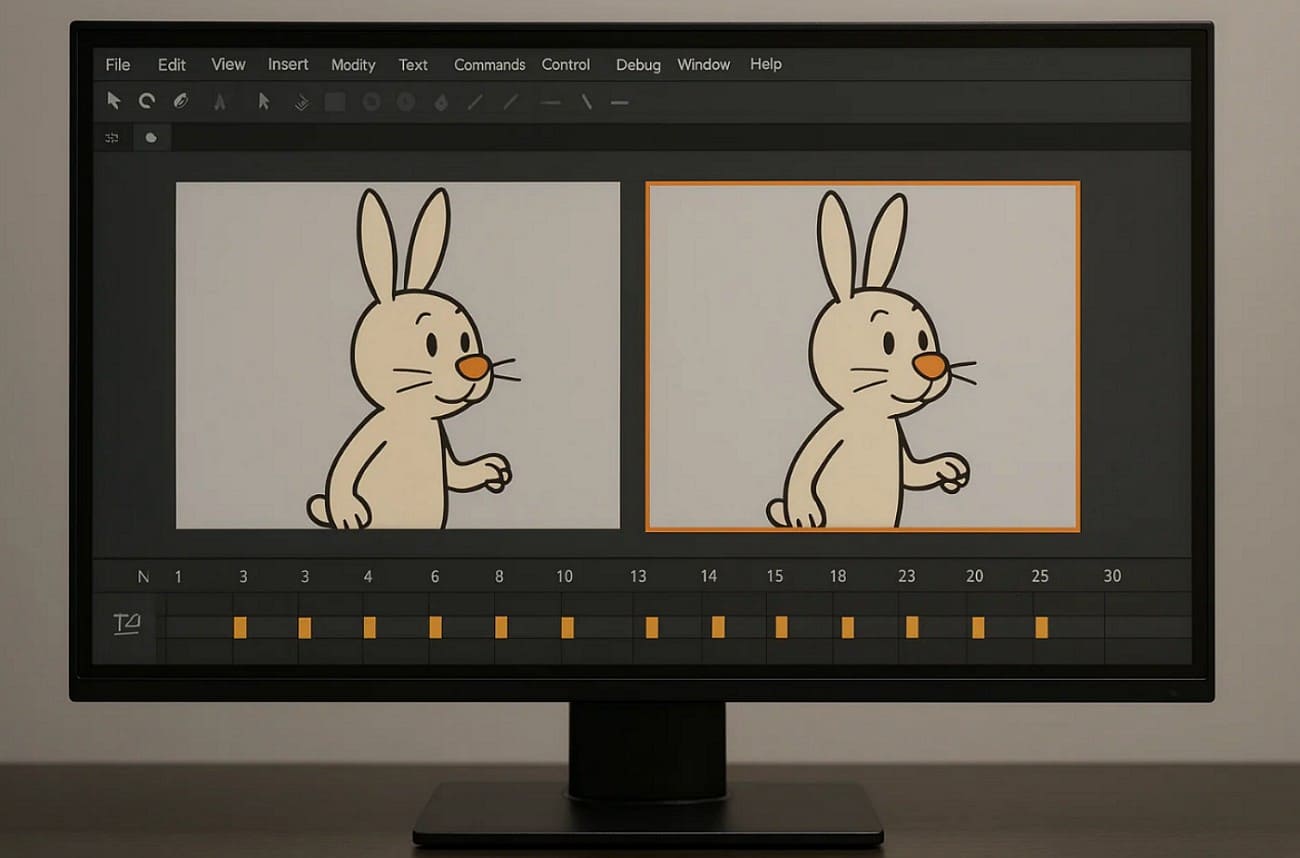Open the File menu
Viewport: 1300px width, 858px height.
click(117, 64)
